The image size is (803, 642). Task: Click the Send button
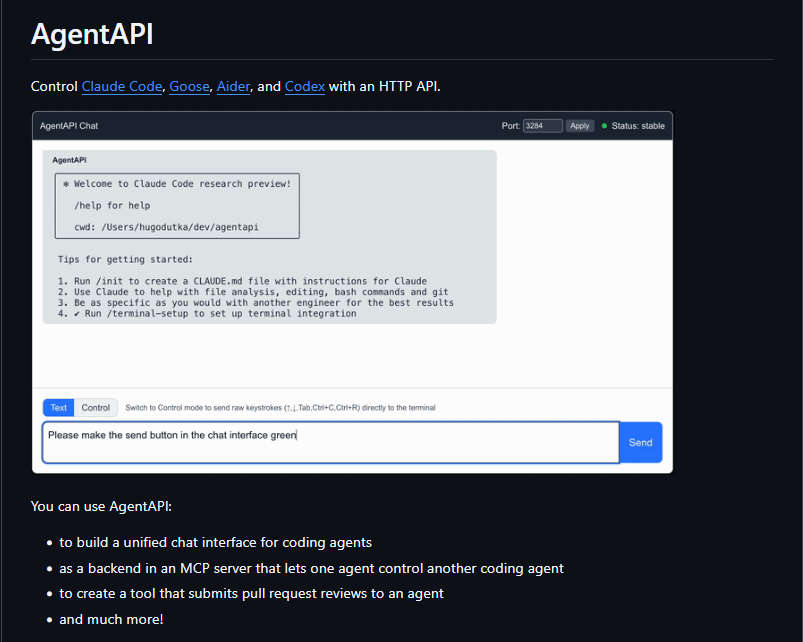point(641,442)
